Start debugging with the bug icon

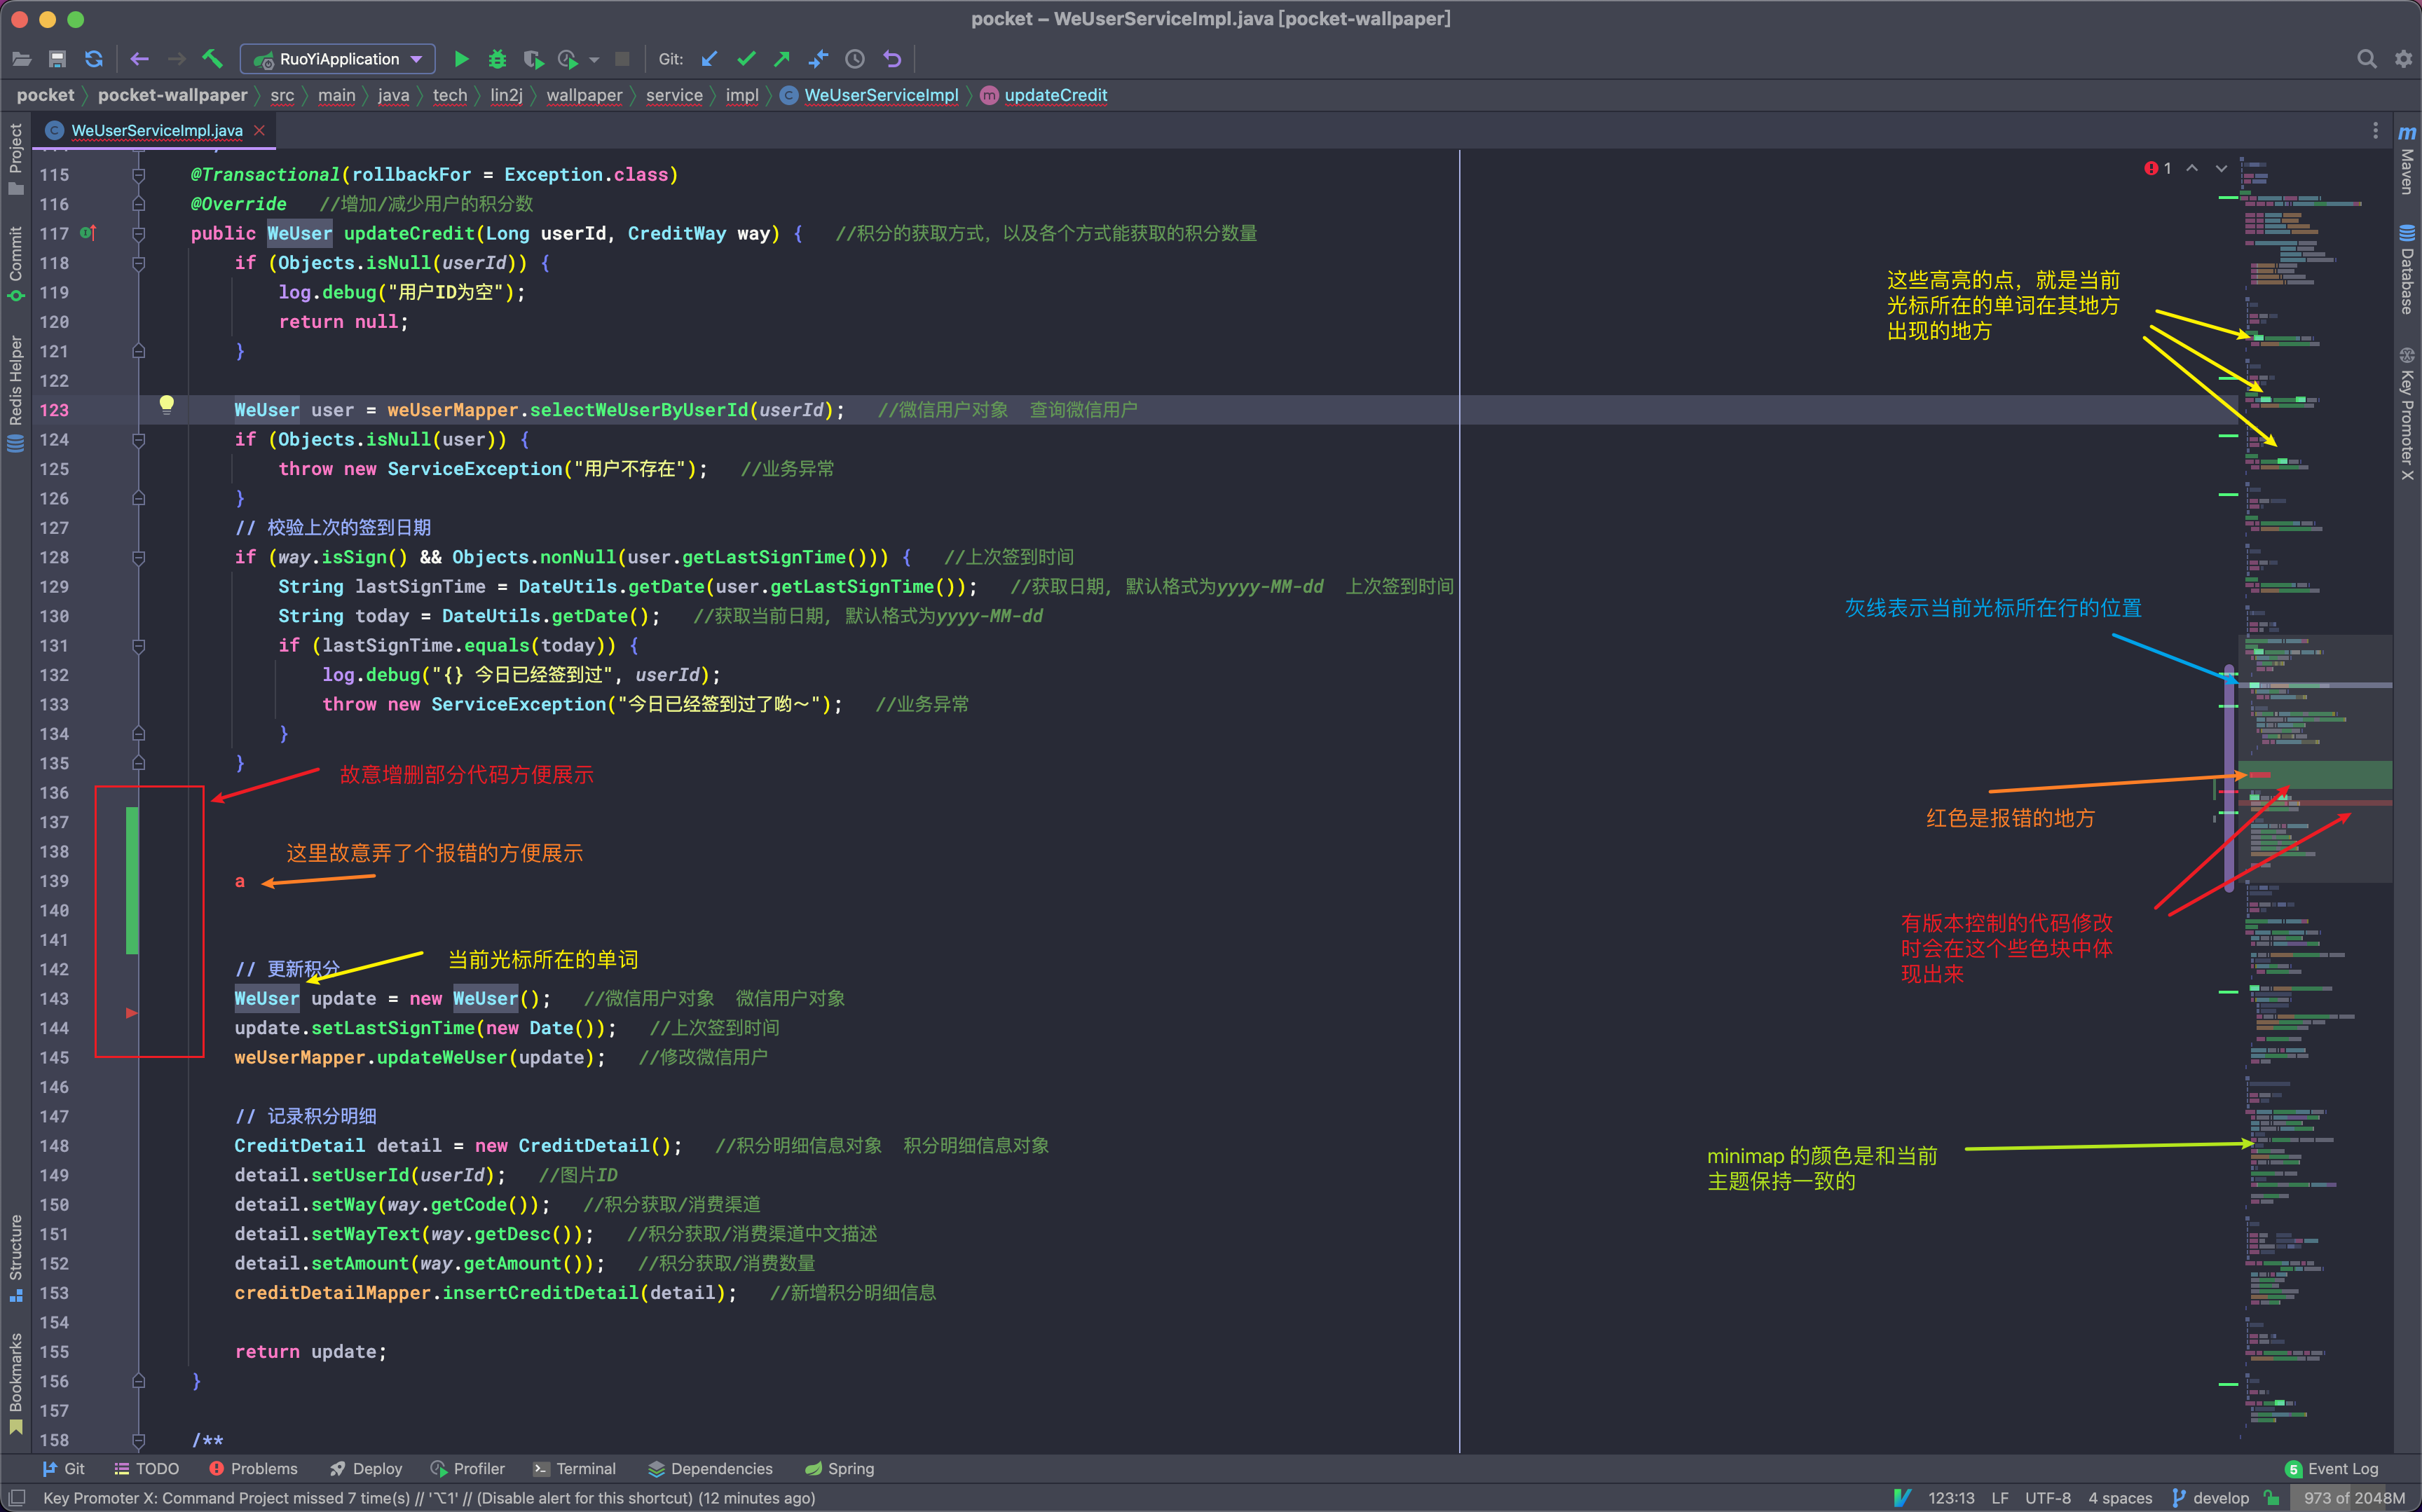[x=498, y=59]
